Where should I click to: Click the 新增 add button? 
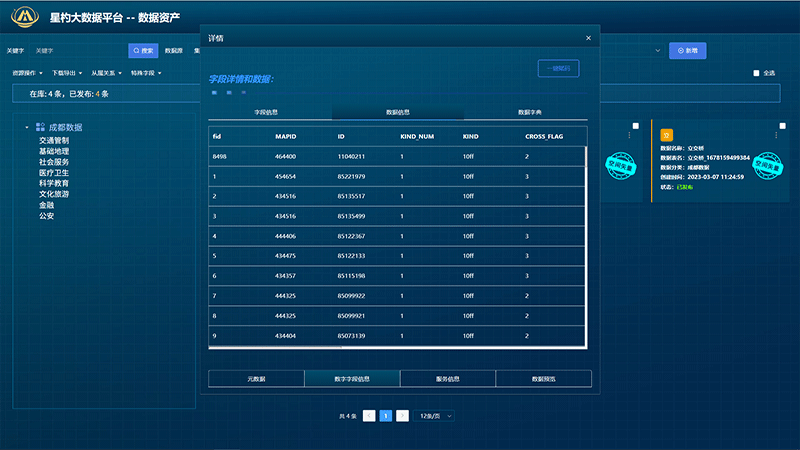coord(688,50)
